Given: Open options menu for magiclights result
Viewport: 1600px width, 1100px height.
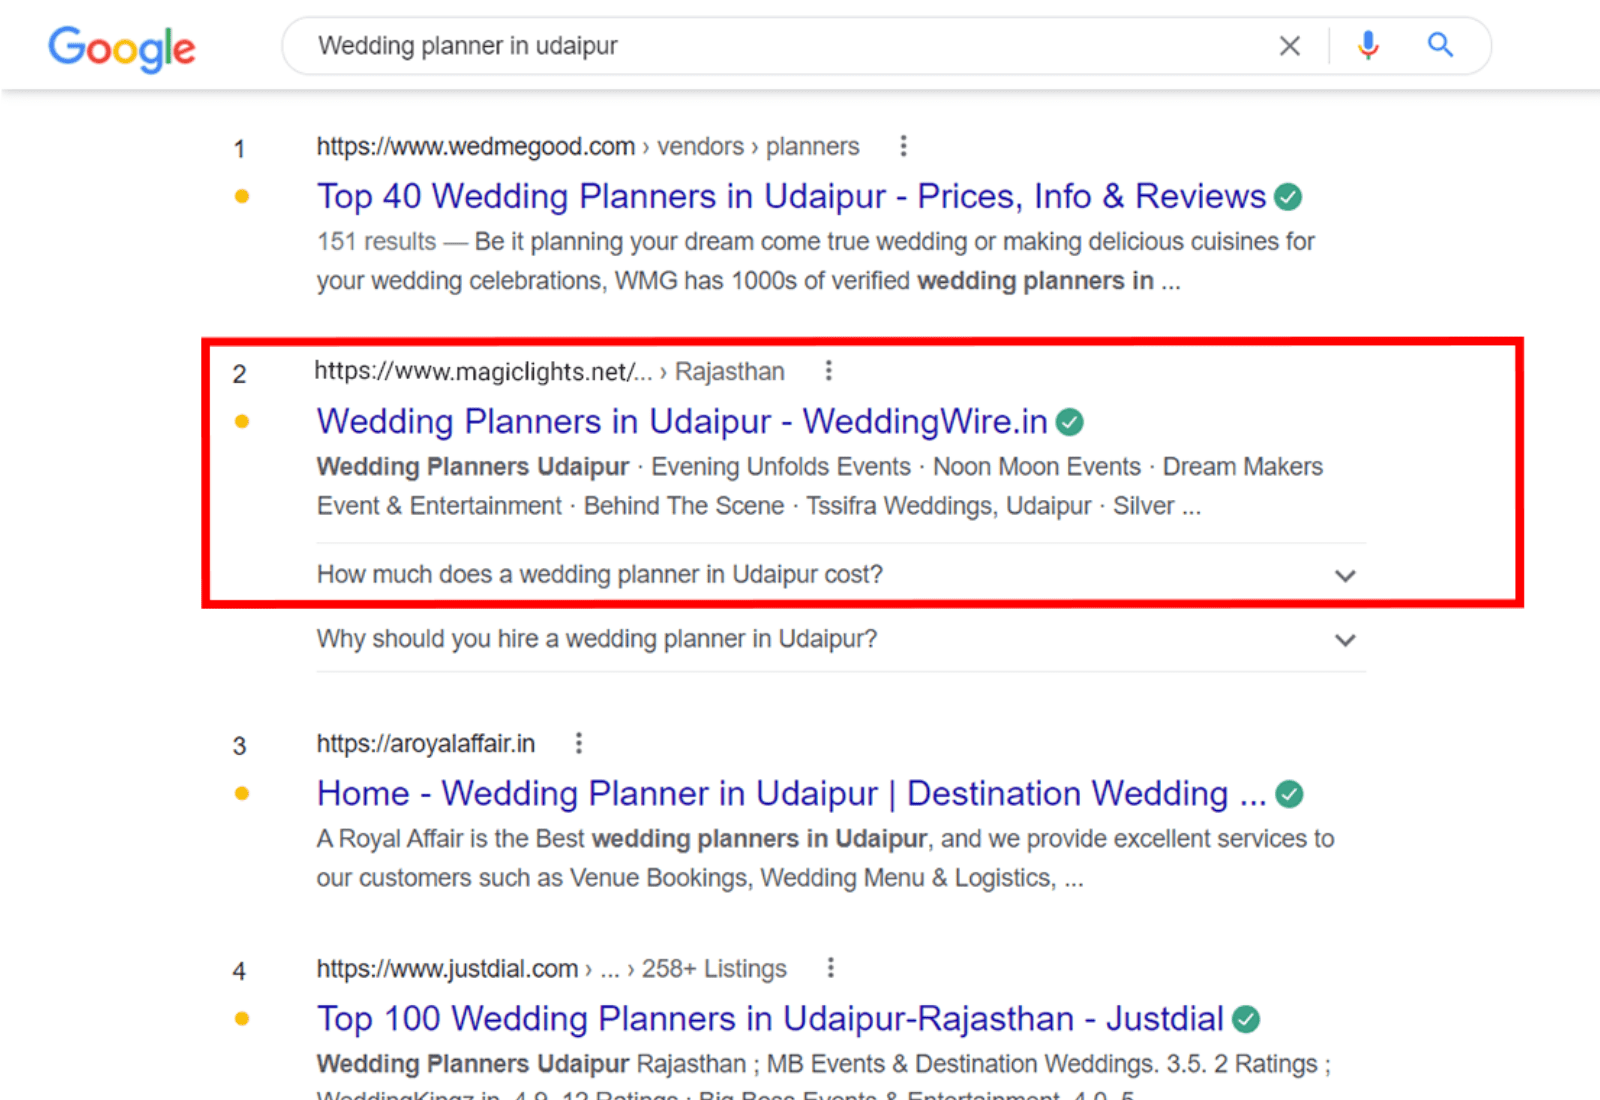Looking at the screenshot, I should (828, 371).
